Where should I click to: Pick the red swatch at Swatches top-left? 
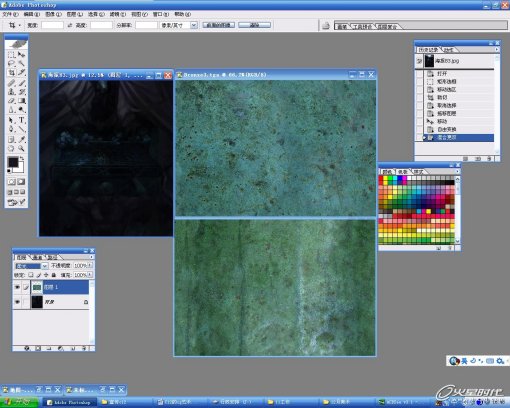point(381,179)
